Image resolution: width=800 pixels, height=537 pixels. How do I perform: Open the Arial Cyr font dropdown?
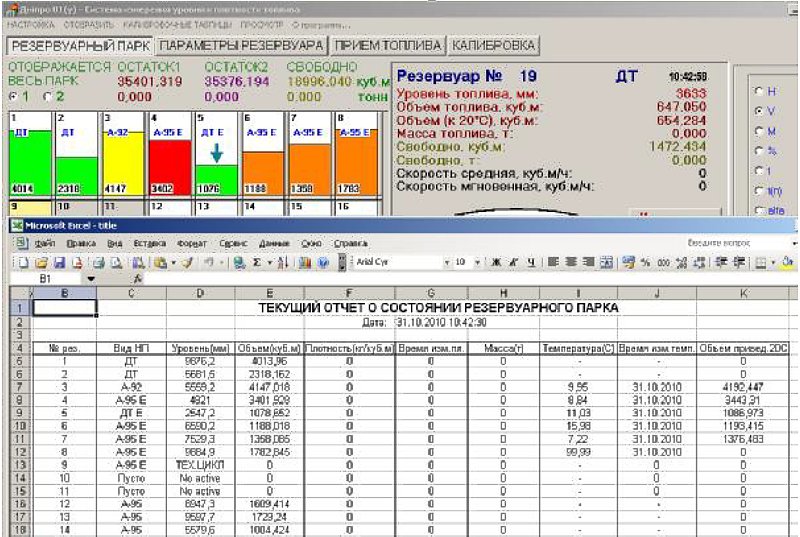pyautogui.click(x=447, y=263)
